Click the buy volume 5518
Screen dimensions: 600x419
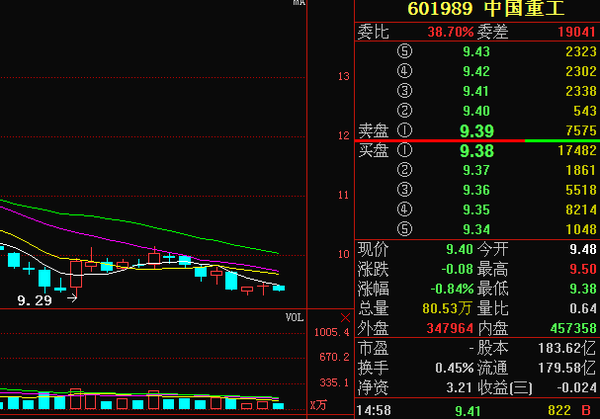pos(581,190)
